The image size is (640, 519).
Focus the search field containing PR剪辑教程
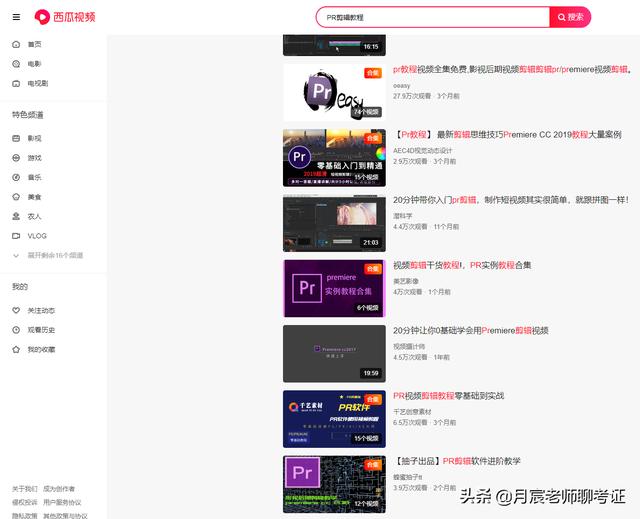433,17
